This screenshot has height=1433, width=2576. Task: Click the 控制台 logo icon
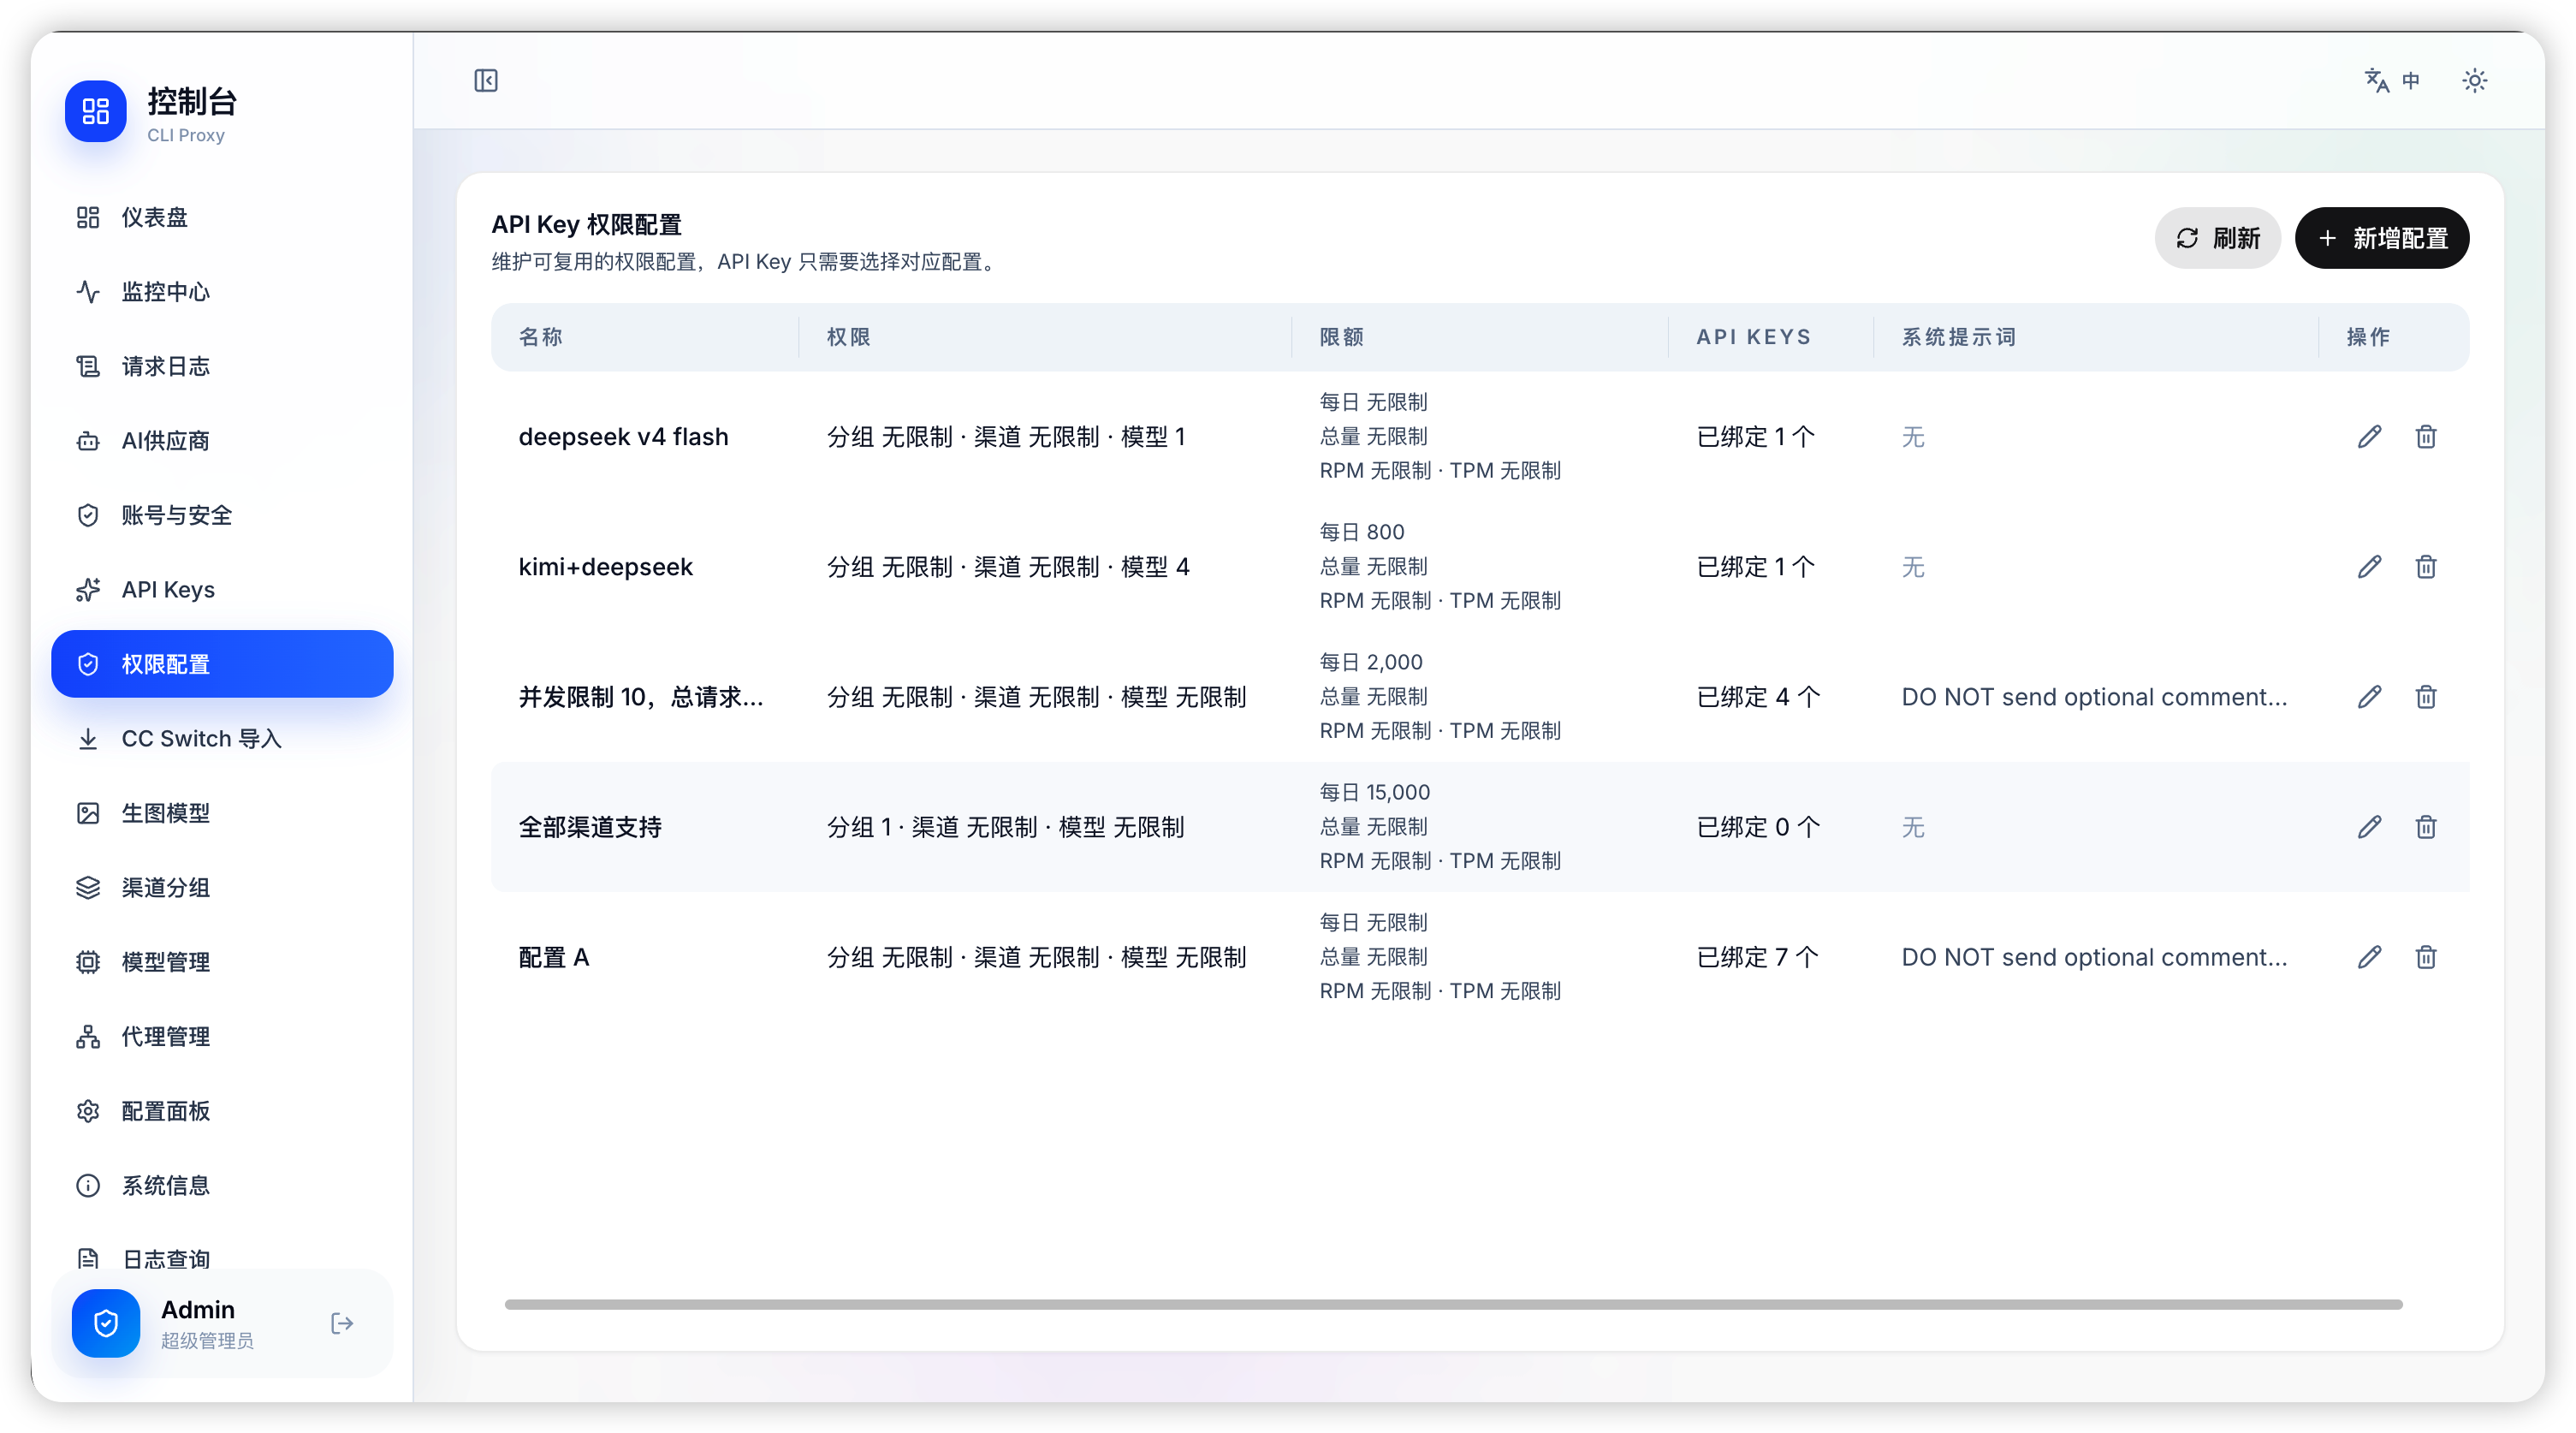click(96, 111)
